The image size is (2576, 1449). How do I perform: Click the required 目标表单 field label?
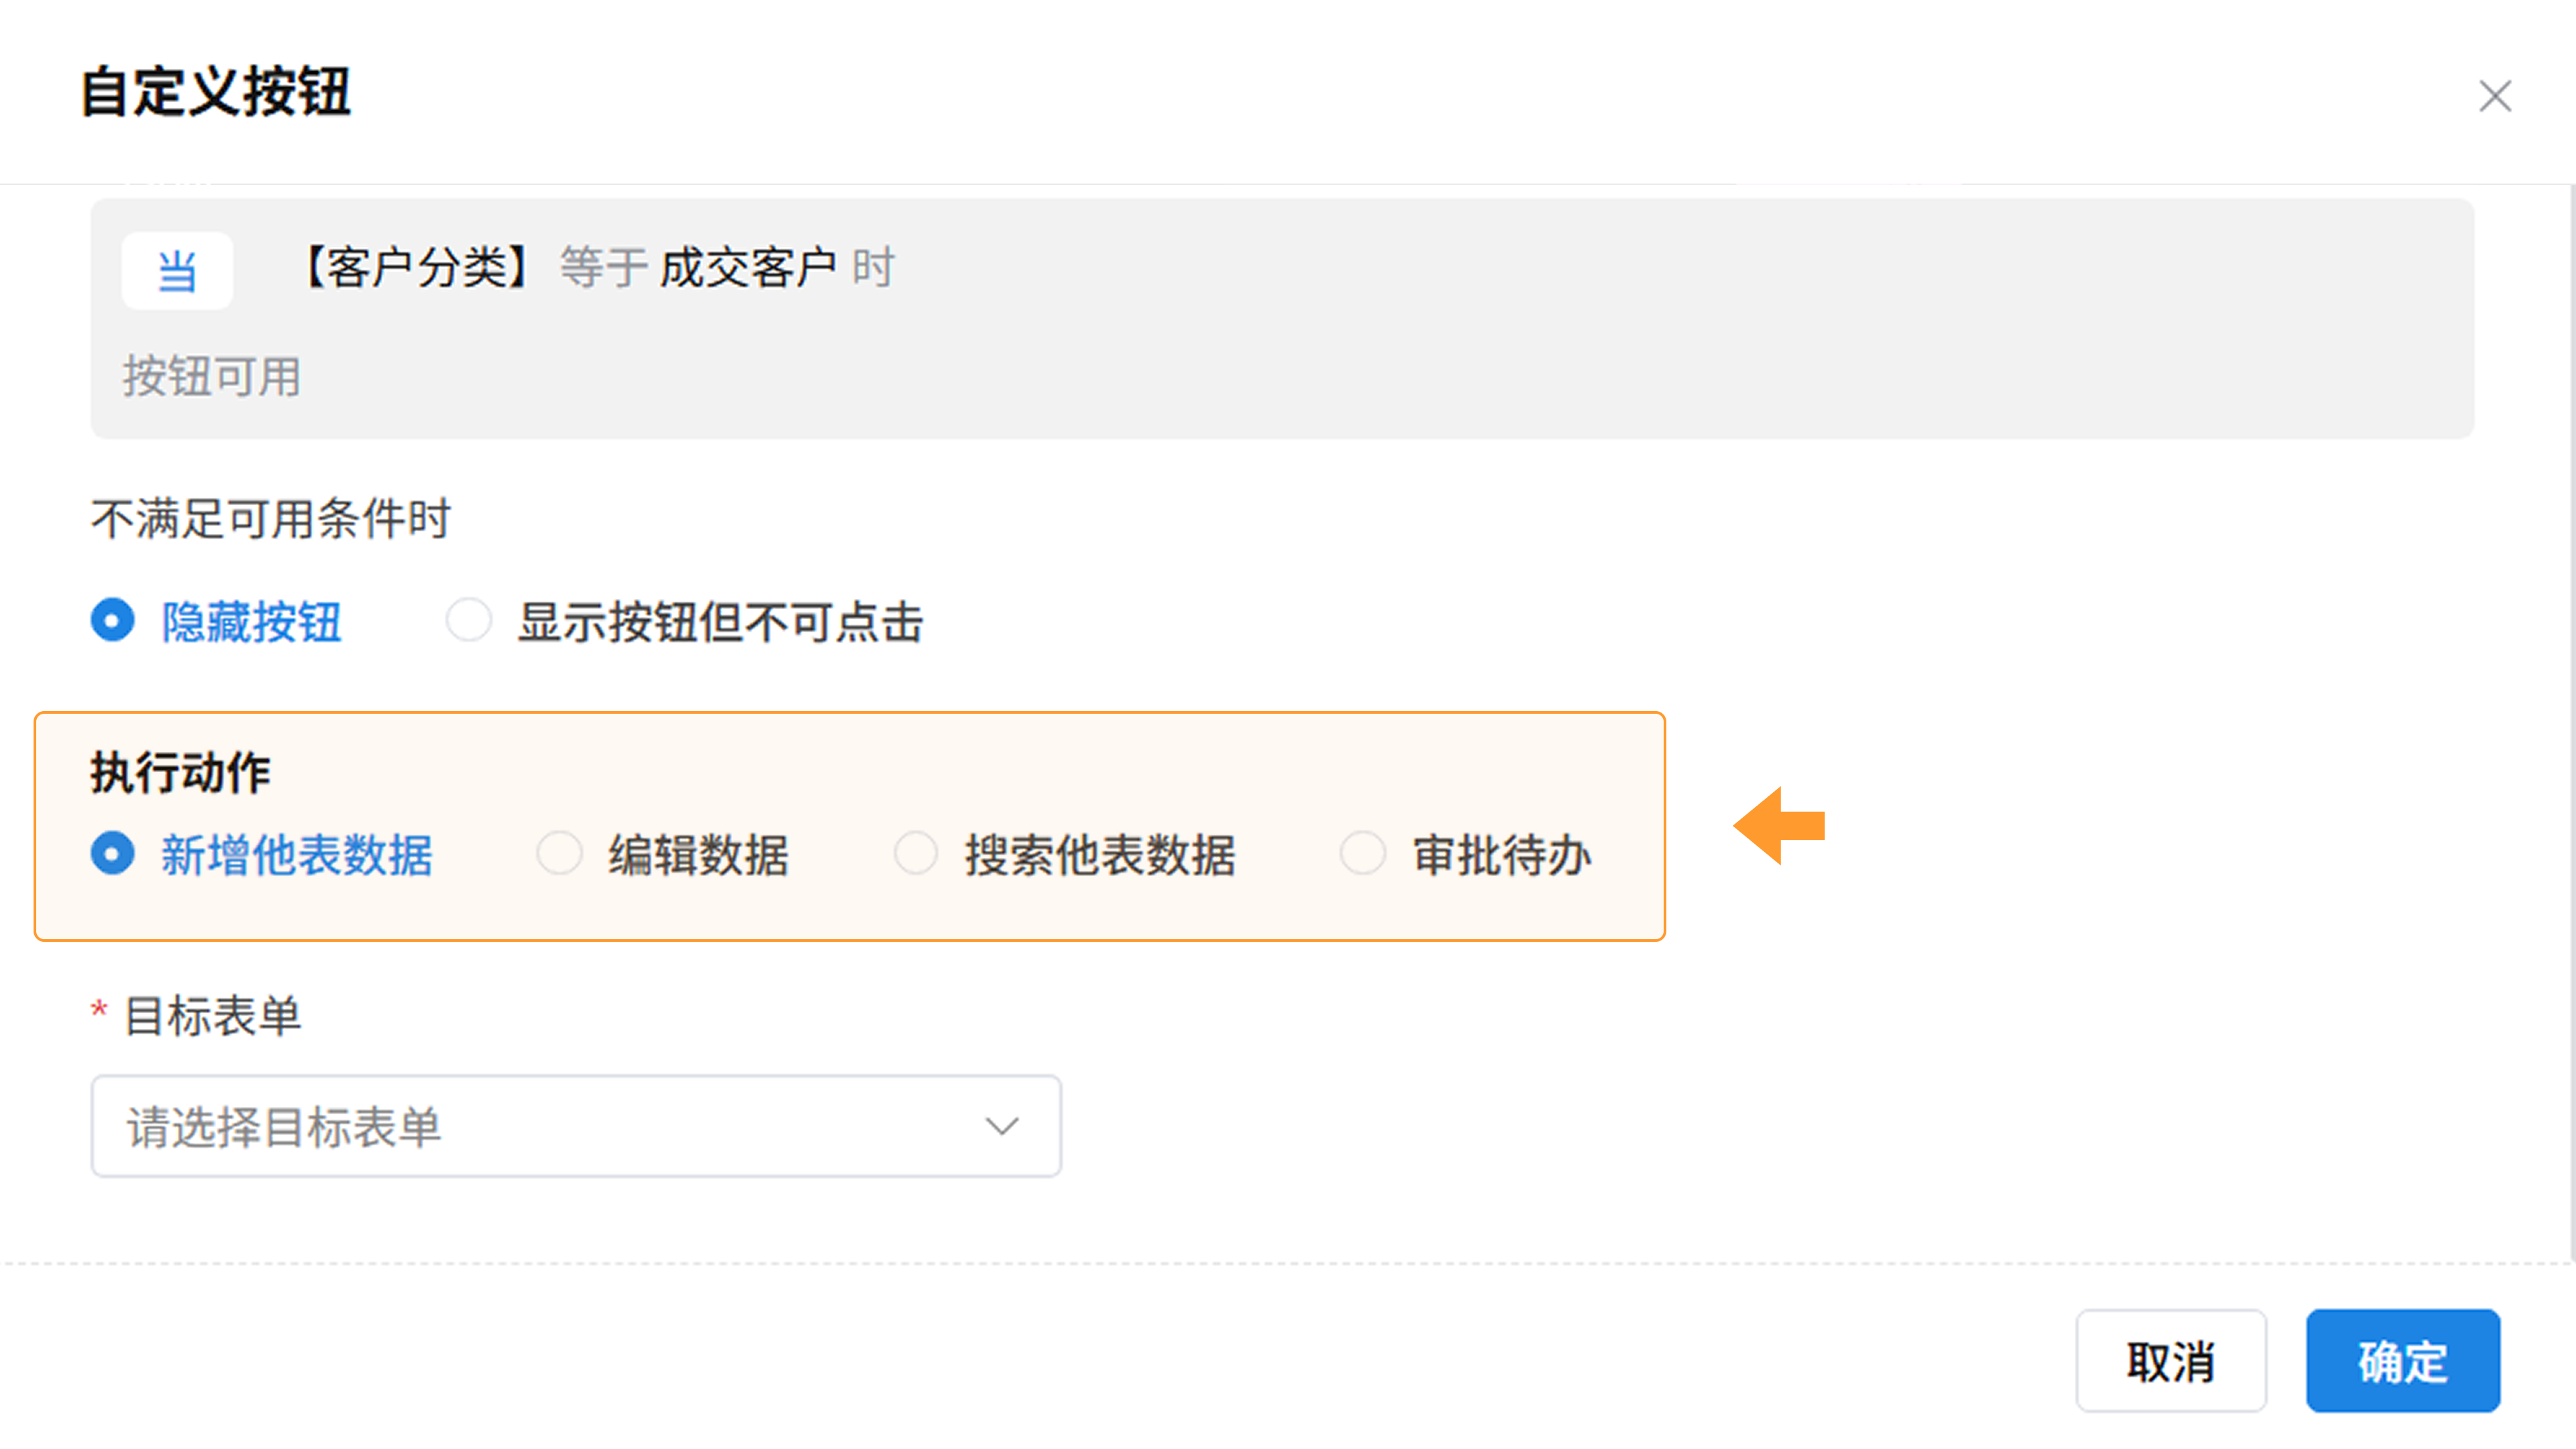(x=213, y=1016)
